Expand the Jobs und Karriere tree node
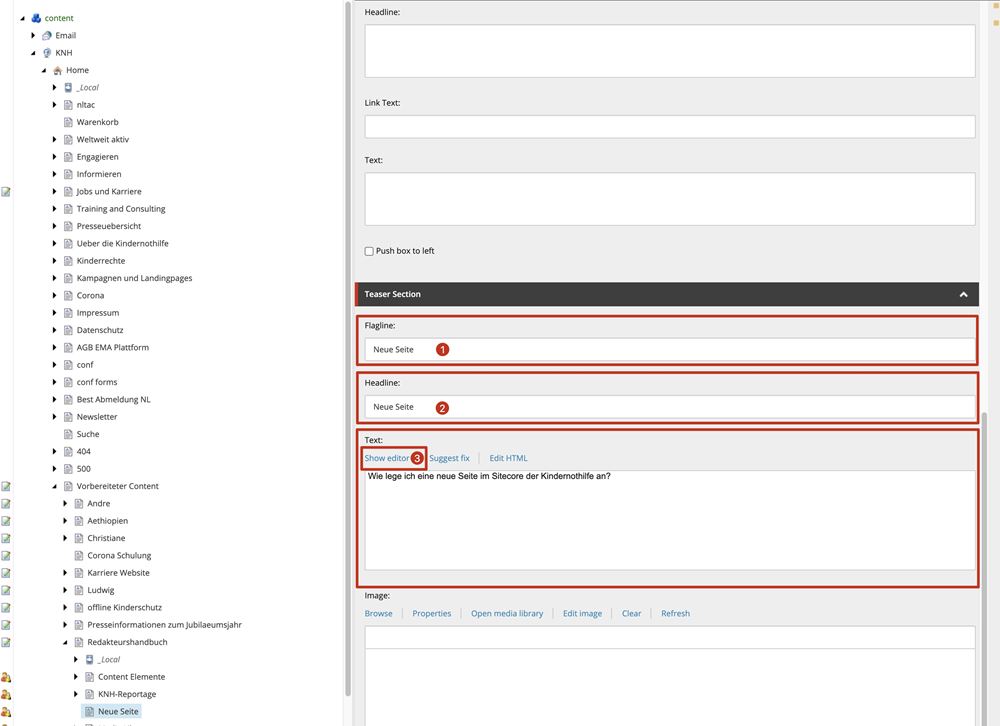The width and height of the screenshot is (1000, 726). point(55,192)
